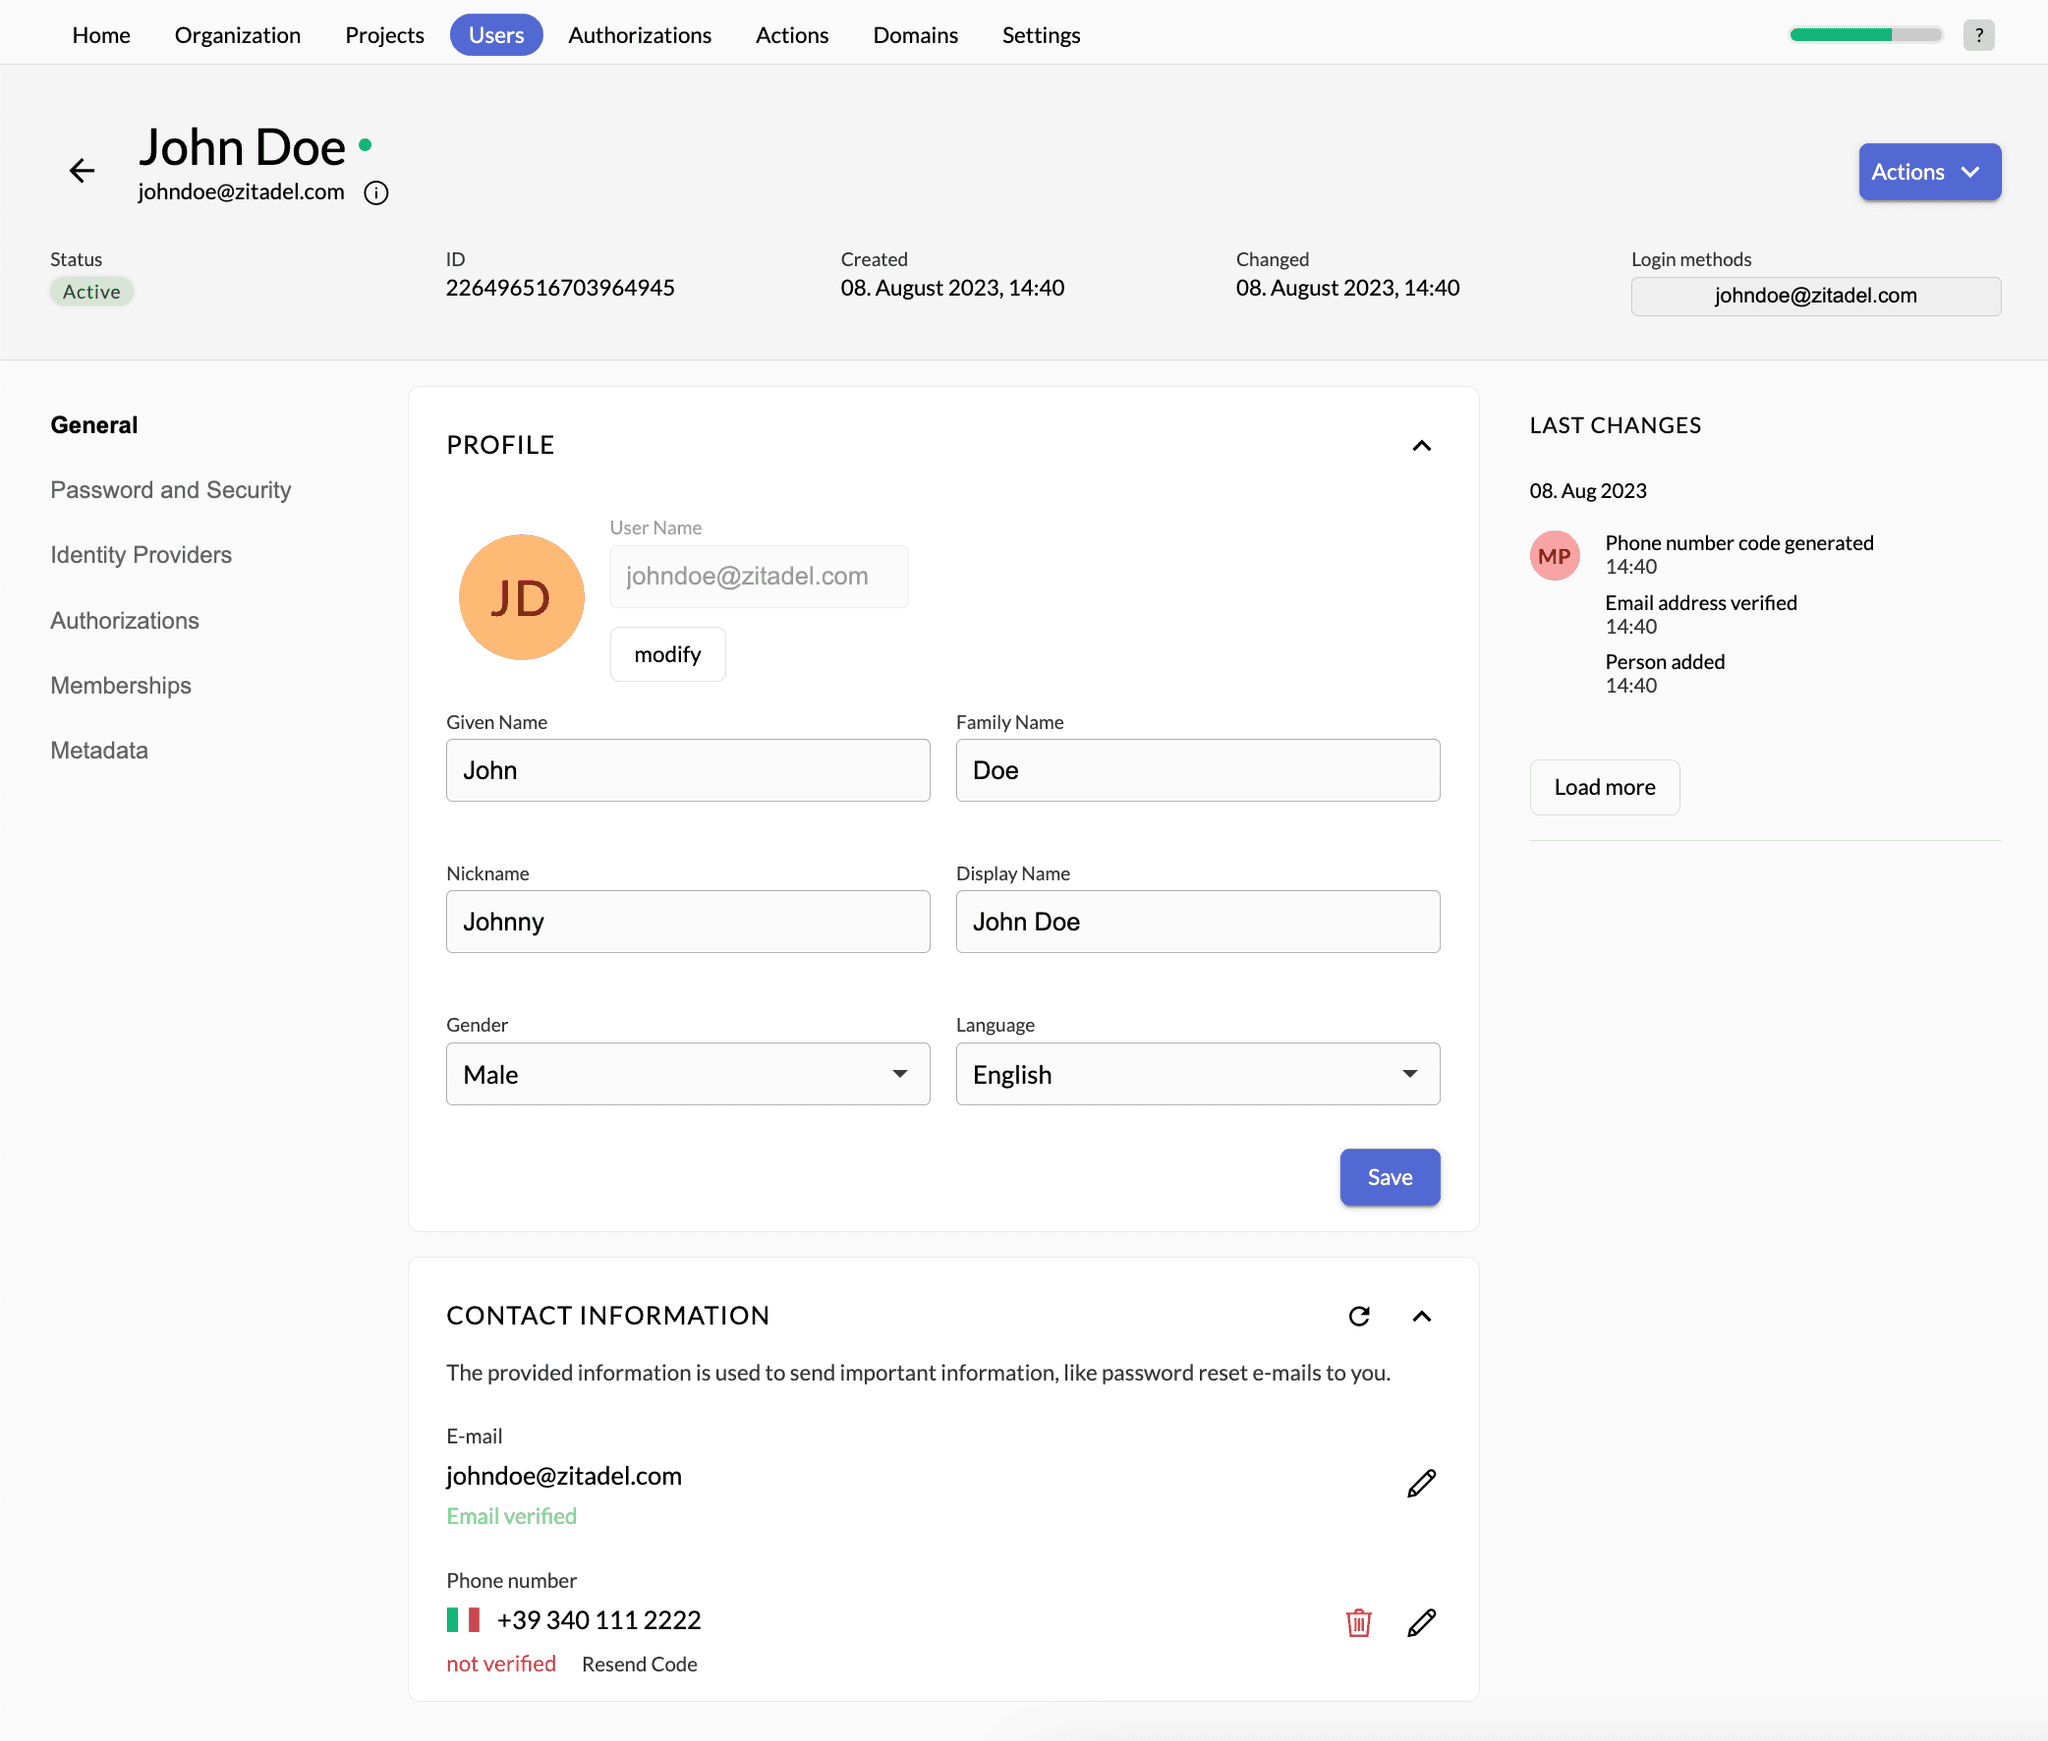The width and height of the screenshot is (2048, 1741).
Task: Open the Language dropdown
Action: (1197, 1074)
